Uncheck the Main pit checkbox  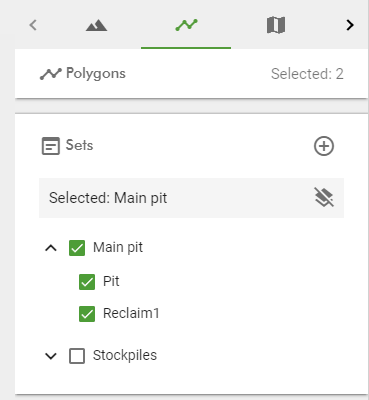77,248
